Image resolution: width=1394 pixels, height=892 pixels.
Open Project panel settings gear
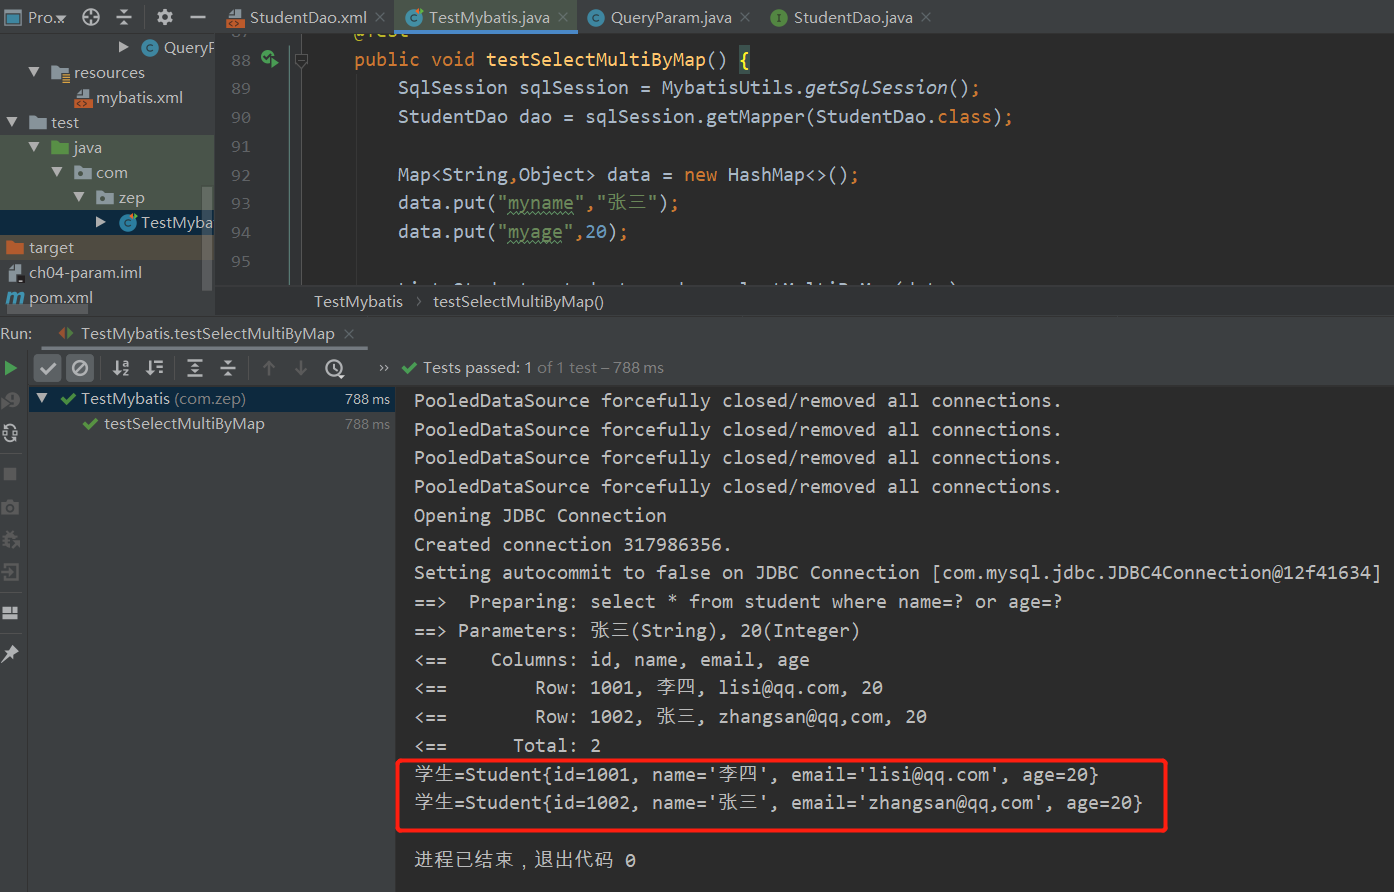click(x=165, y=17)
